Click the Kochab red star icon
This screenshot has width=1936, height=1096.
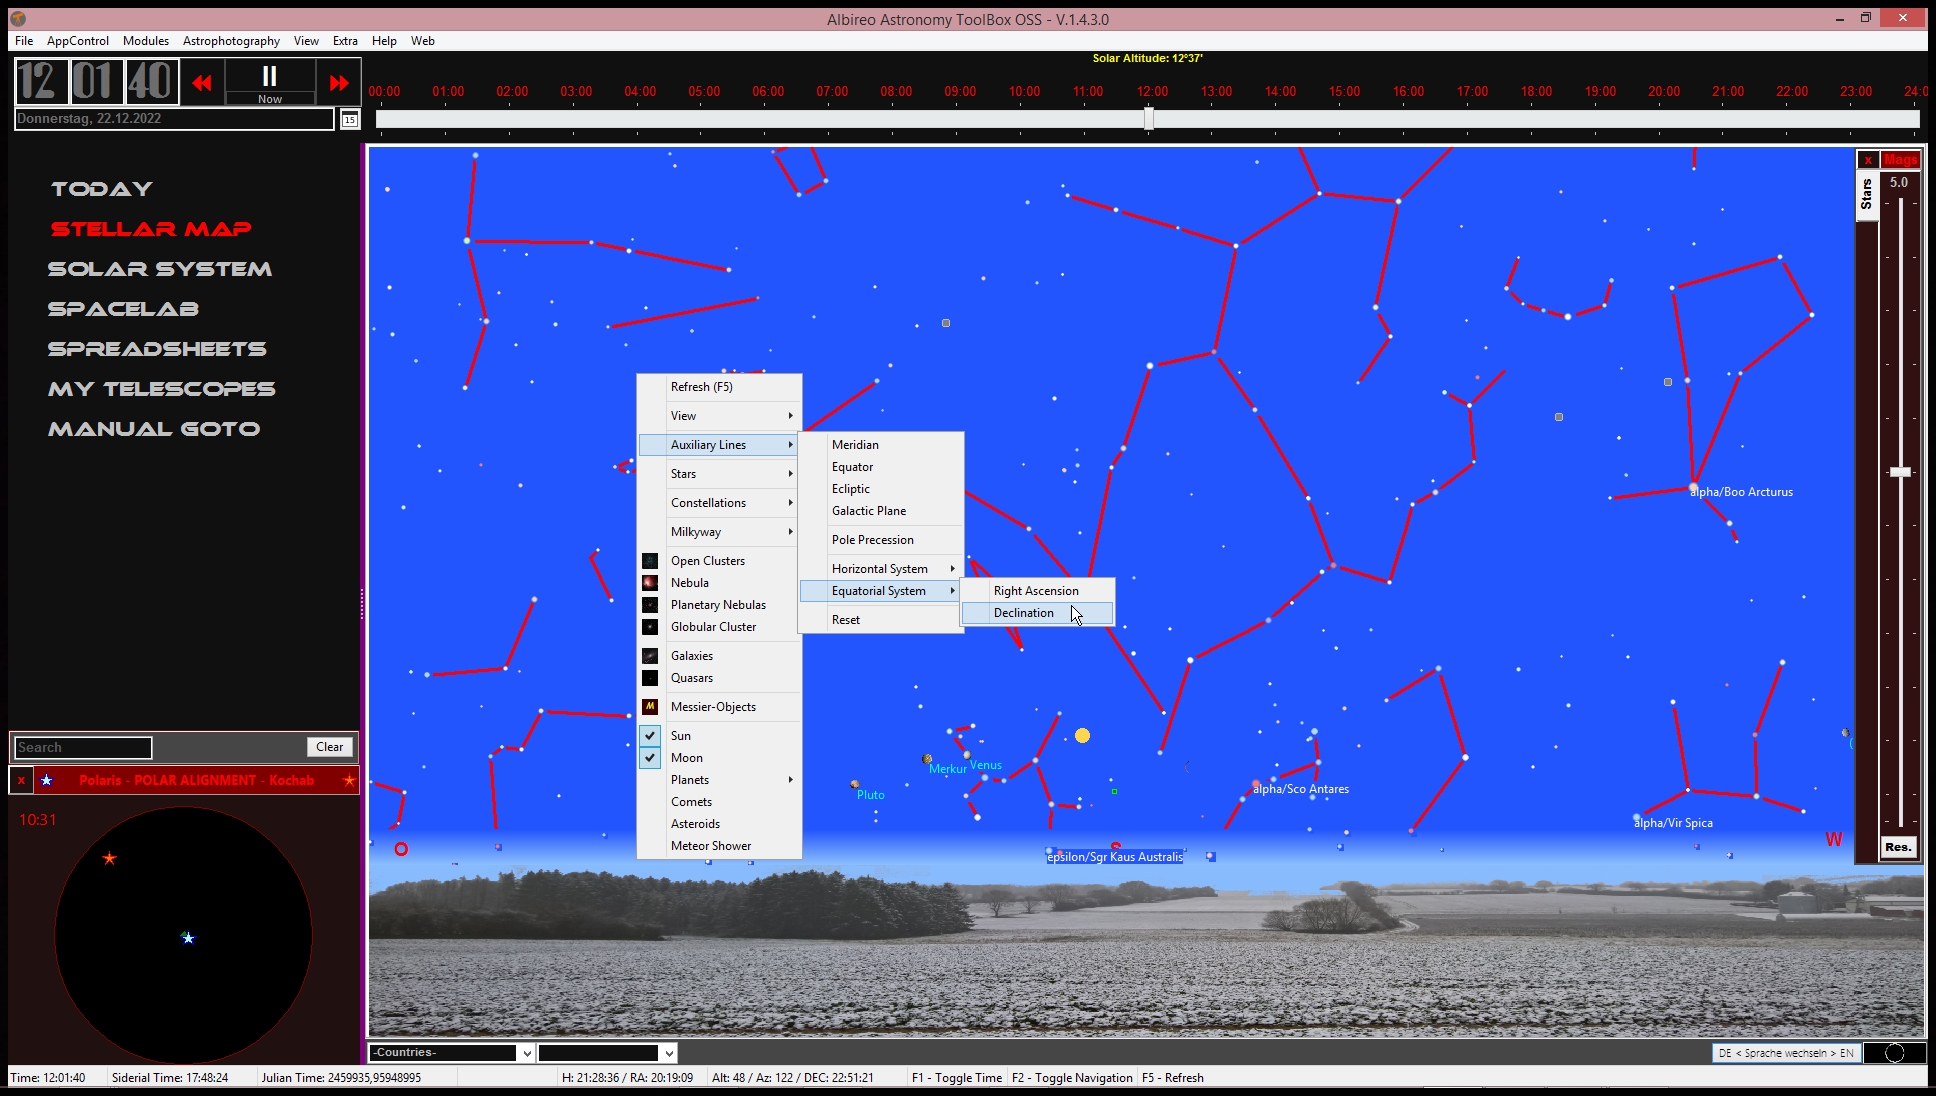point(349,780)
